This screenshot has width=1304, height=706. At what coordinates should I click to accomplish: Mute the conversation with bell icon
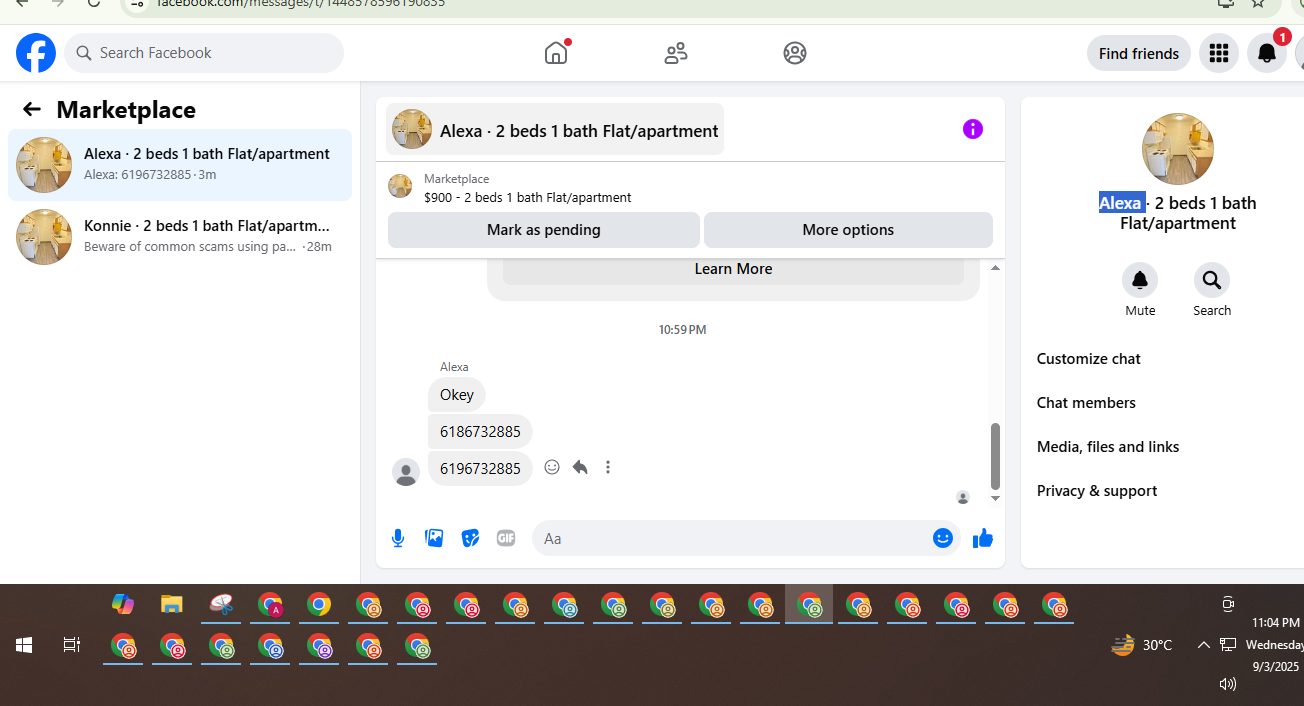point(1140,280)
